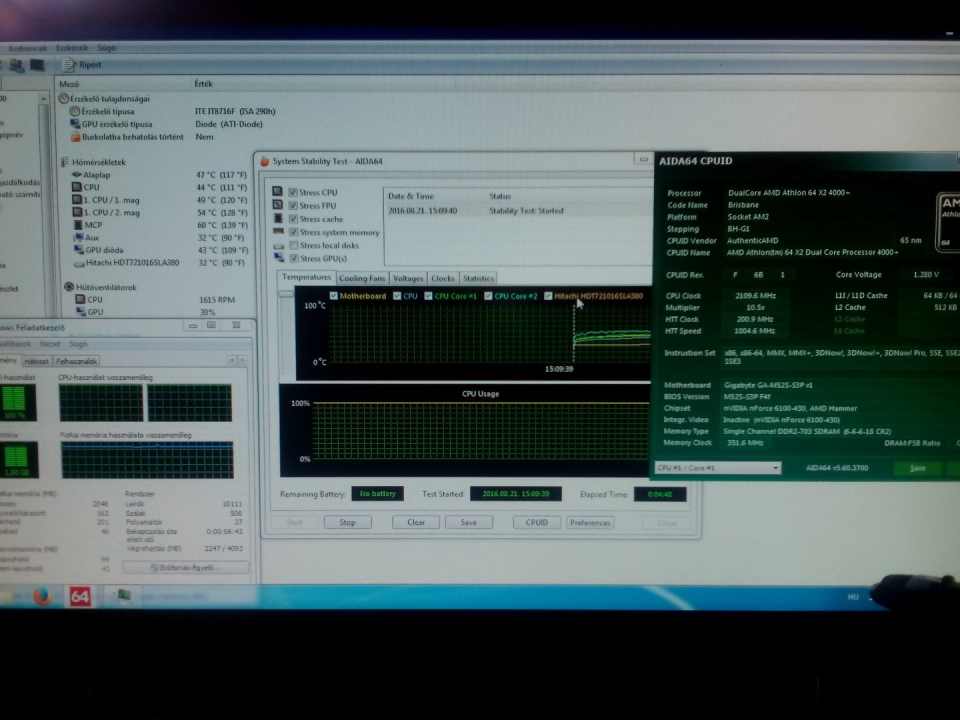Screen dimensions: 960x720
Task: Uncheck Hitachi drive in graph legend
Action: [548, 296]
